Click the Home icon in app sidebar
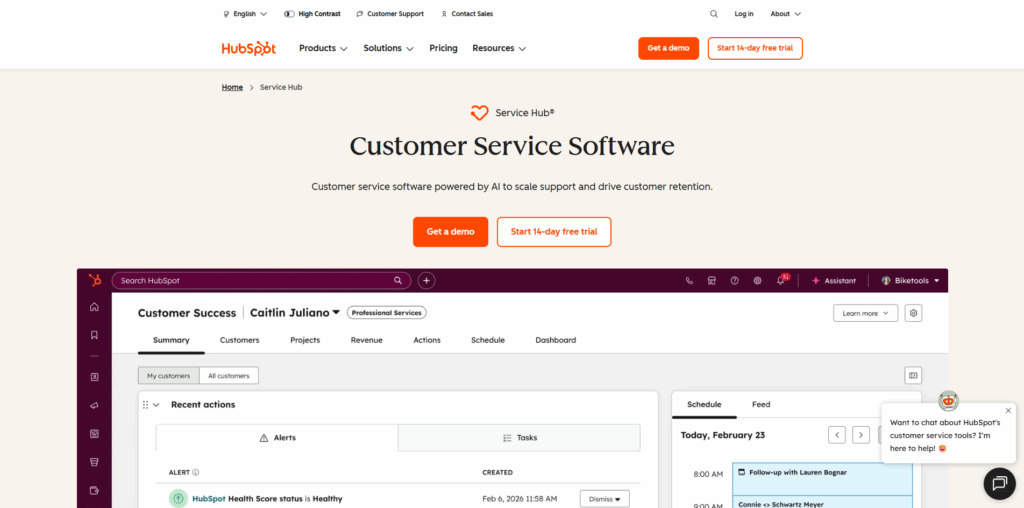Image resolution: width=1024 pixels, height=508 pixels. tap(95, 307)
